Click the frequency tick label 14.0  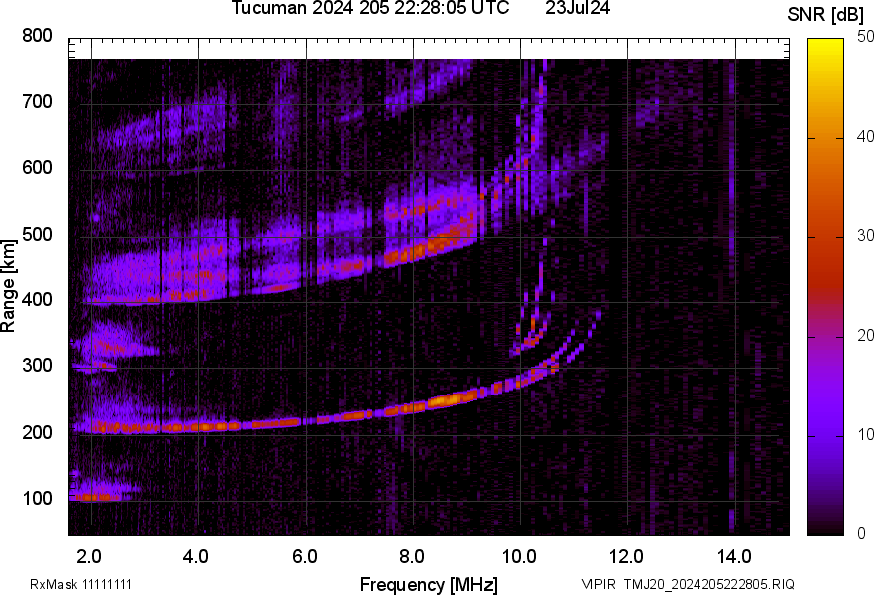pos(734,557)
